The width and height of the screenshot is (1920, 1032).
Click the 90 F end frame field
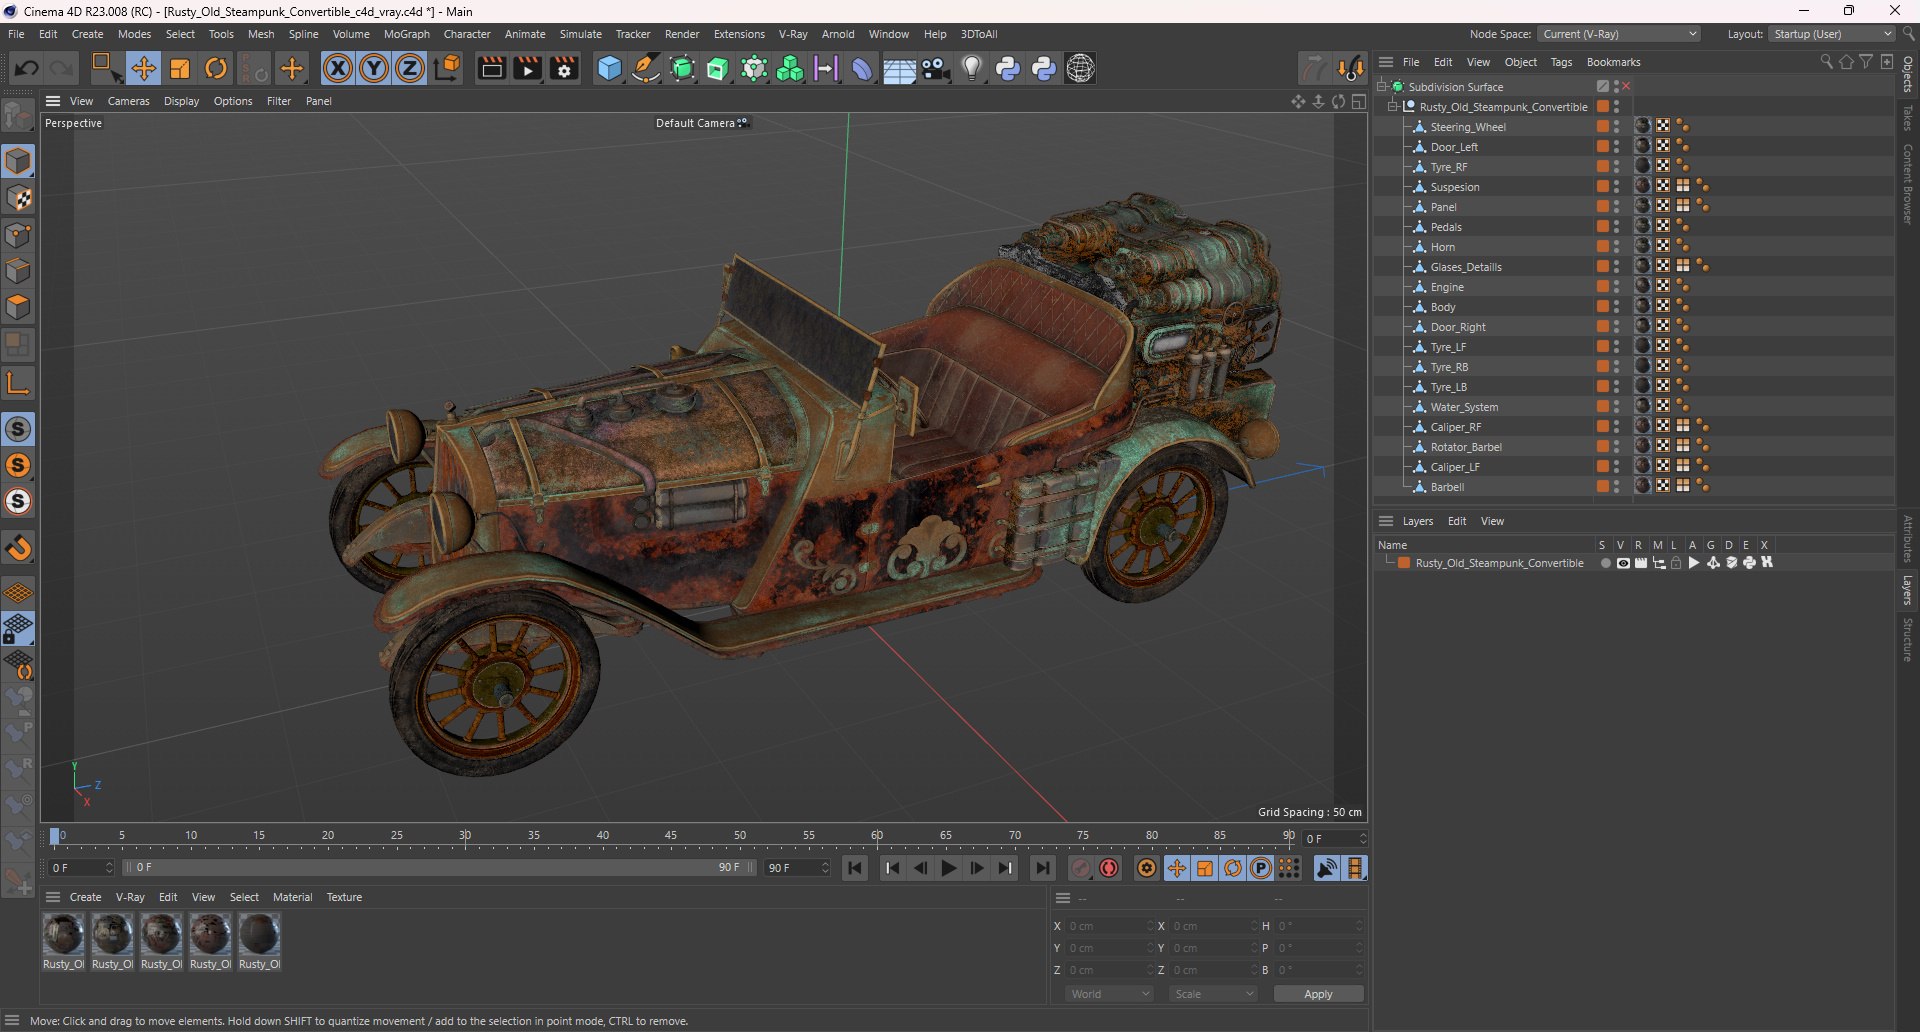pos(797,867)
